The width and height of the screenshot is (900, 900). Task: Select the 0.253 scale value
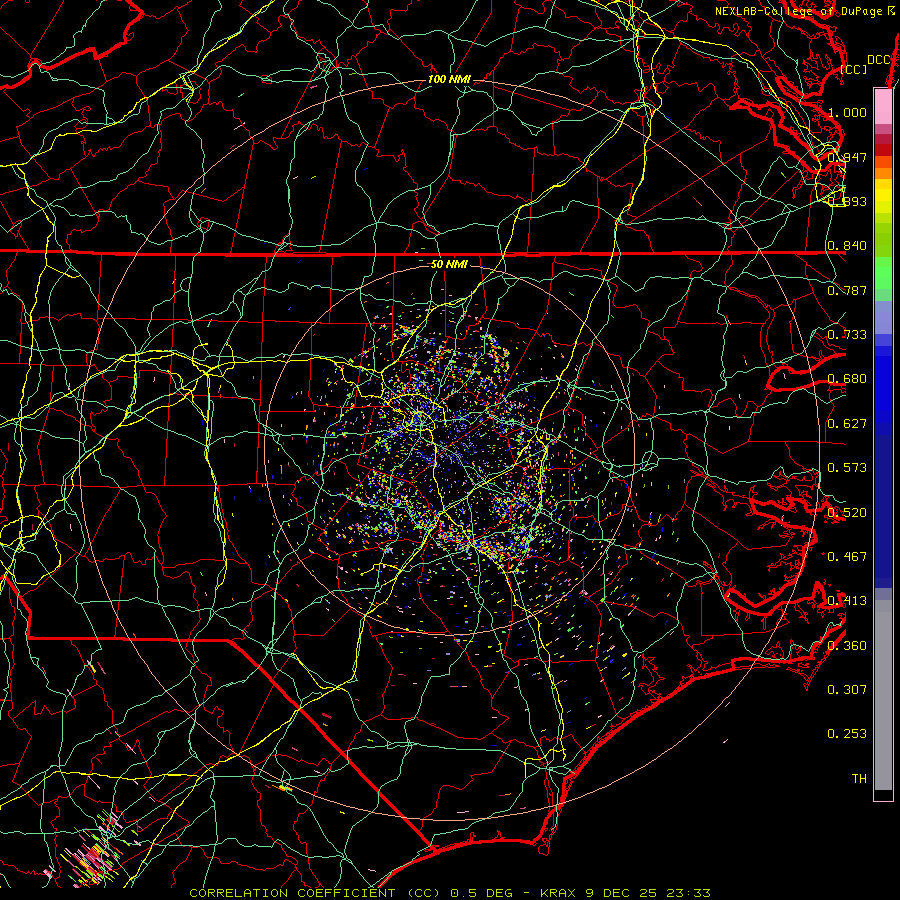point(847,734)
